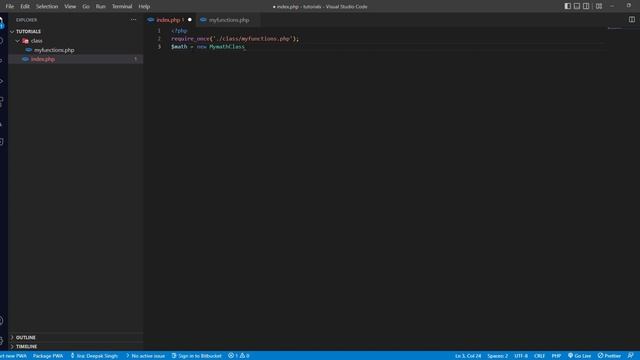Image resolution: width=640 pixels, height=360 pixels.
Task: Click code line 2 require_once statement
Action: click(235, 39)
